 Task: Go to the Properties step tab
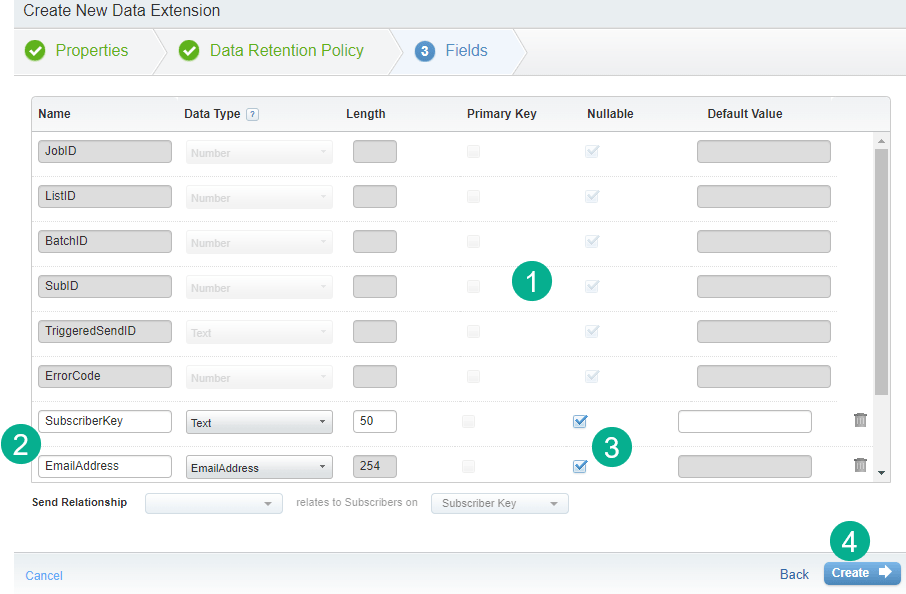[x=91, y=51]
